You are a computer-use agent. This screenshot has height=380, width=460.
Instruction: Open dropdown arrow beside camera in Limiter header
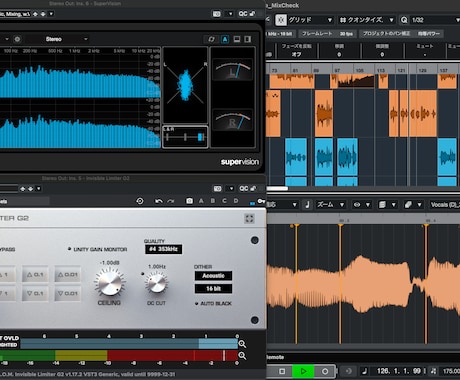(231, 189)
